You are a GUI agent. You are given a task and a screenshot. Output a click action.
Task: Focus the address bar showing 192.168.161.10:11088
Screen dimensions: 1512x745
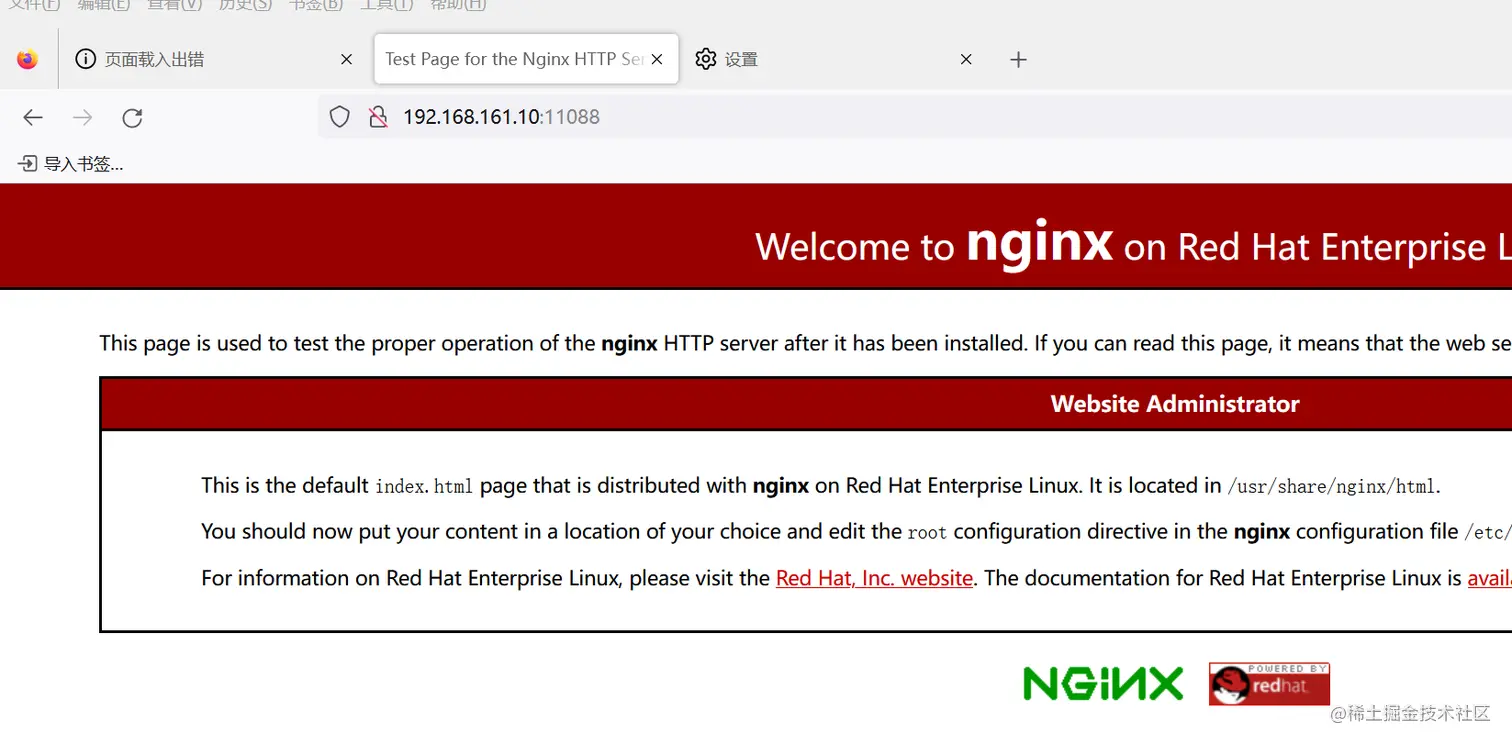[x=915, y=117]
